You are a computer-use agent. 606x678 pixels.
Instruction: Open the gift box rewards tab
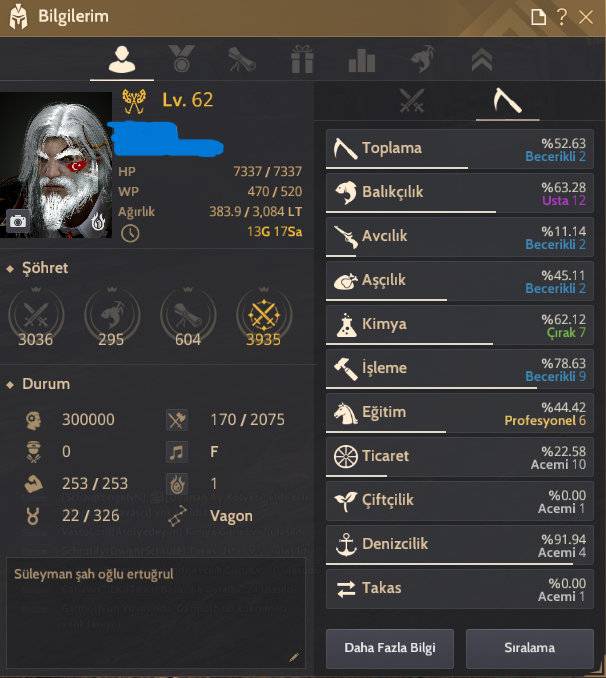[x=302, y=59]
